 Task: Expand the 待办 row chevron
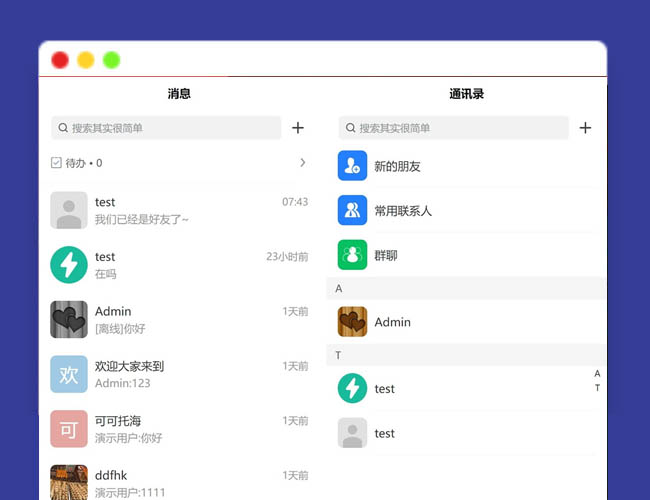pyautogui.click(x=303, y=163)
